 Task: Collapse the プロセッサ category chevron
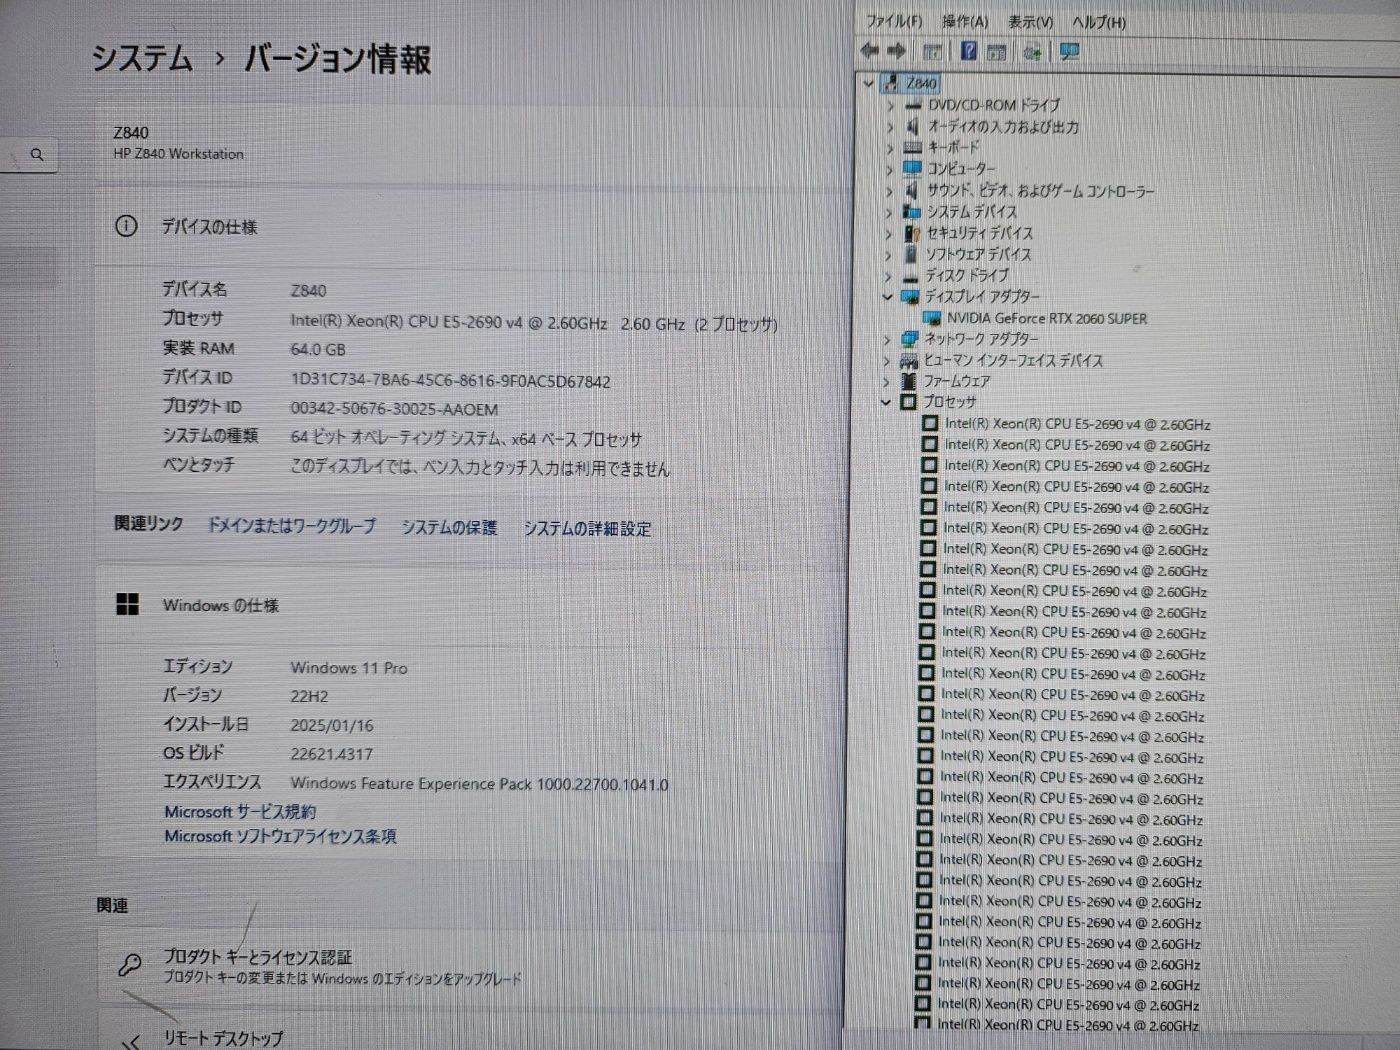[x=886, y=402]
